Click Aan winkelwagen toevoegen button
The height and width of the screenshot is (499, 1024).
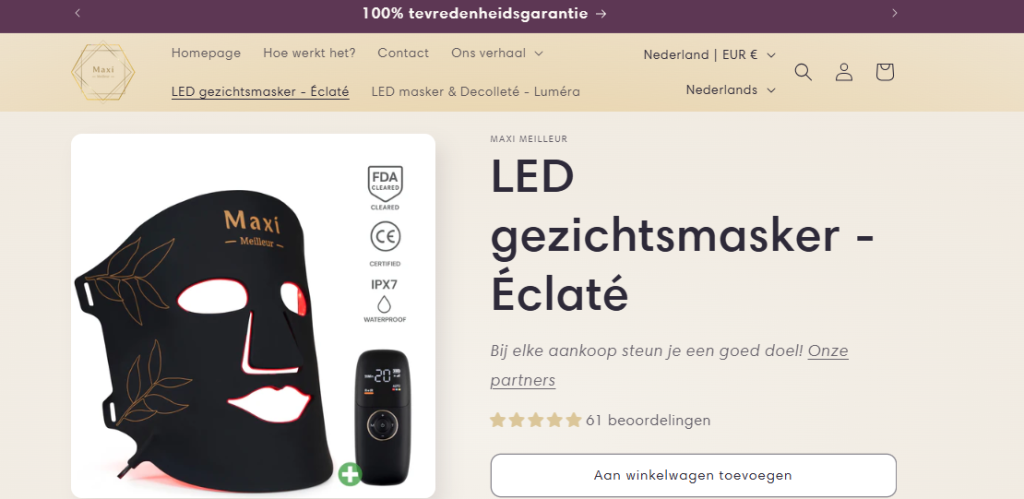pyautogui.click(x=694, y=475)
